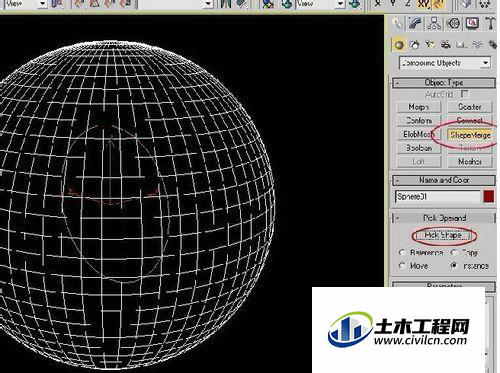
Task: Open the red object color swatch
Action: [489, 196]
